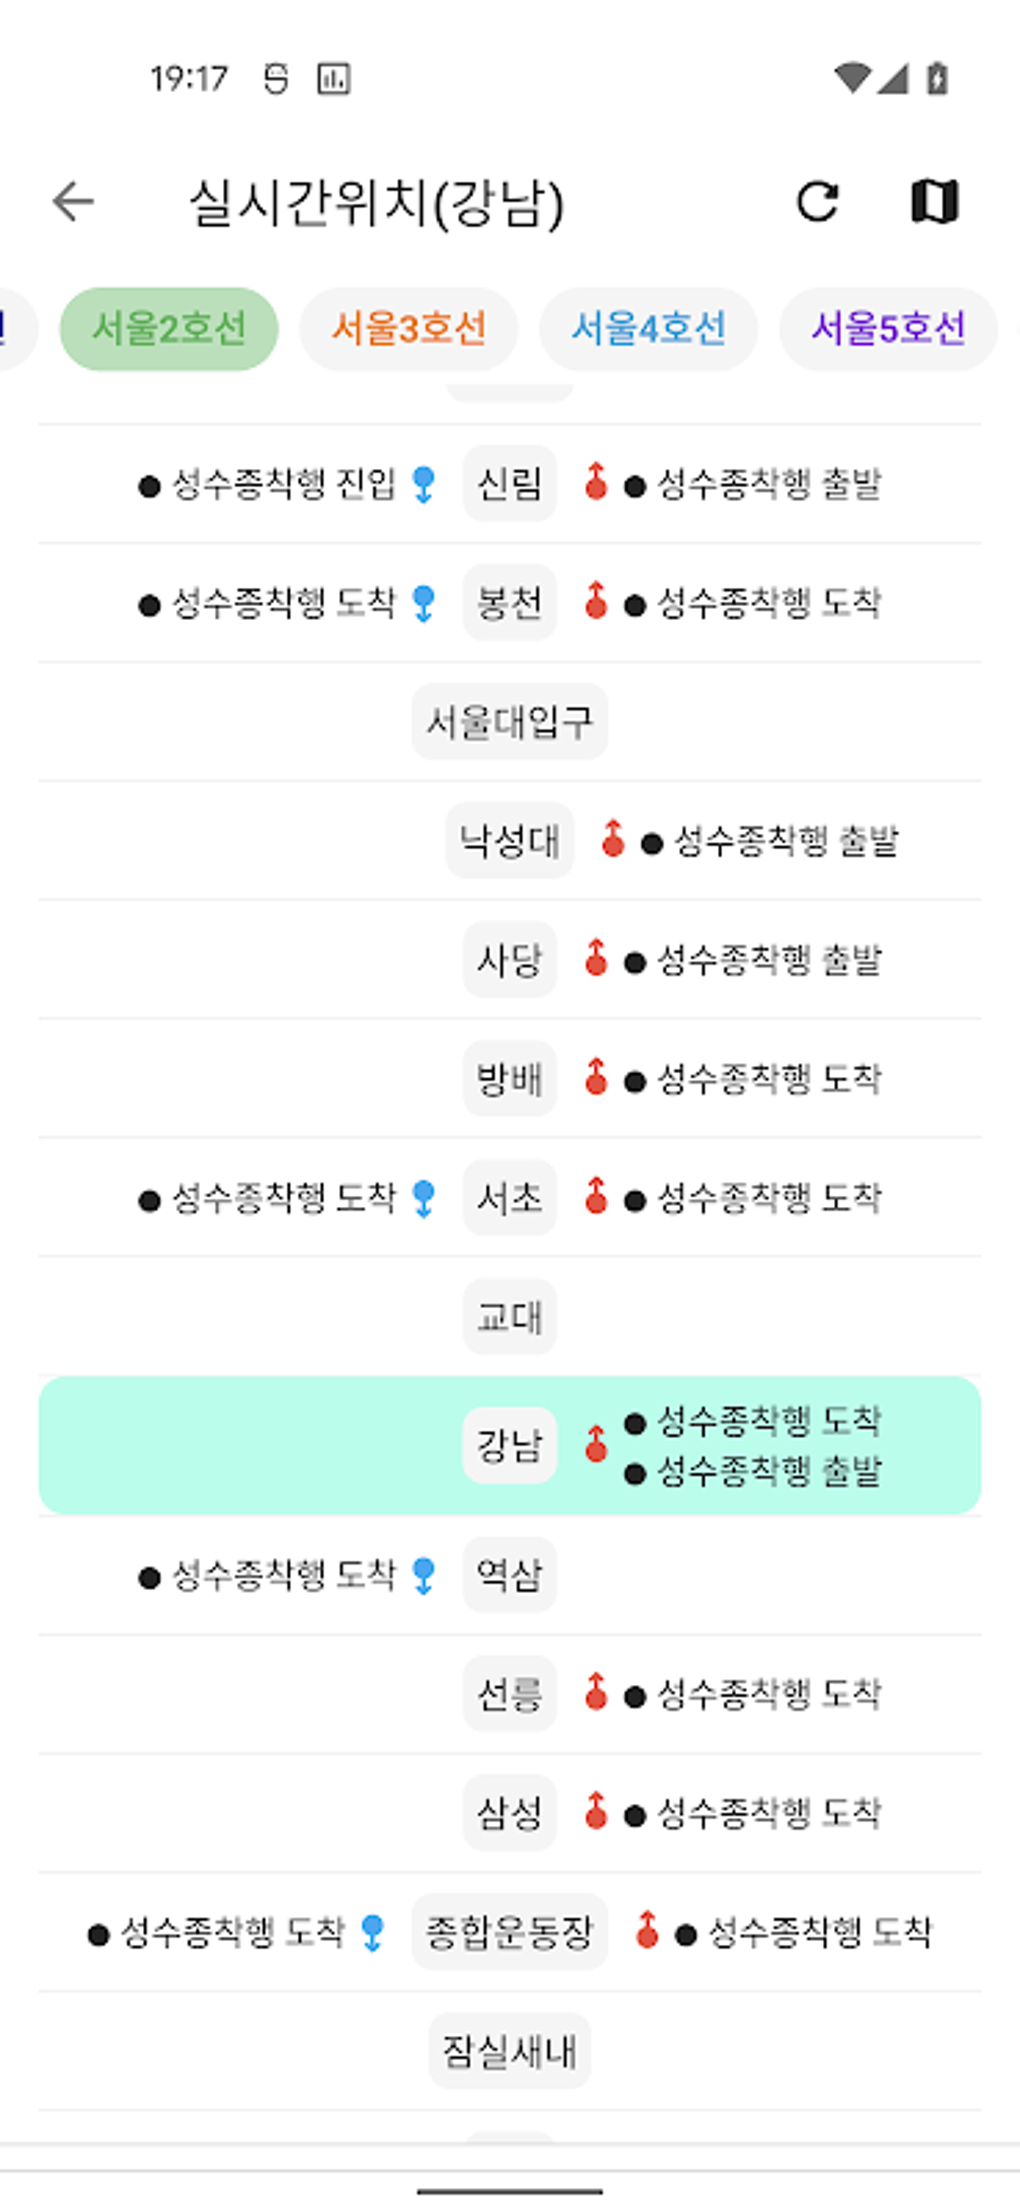1020x2211 pixels.
Task: Tap the back arrow icon
Action: click(x=73, y=201)
